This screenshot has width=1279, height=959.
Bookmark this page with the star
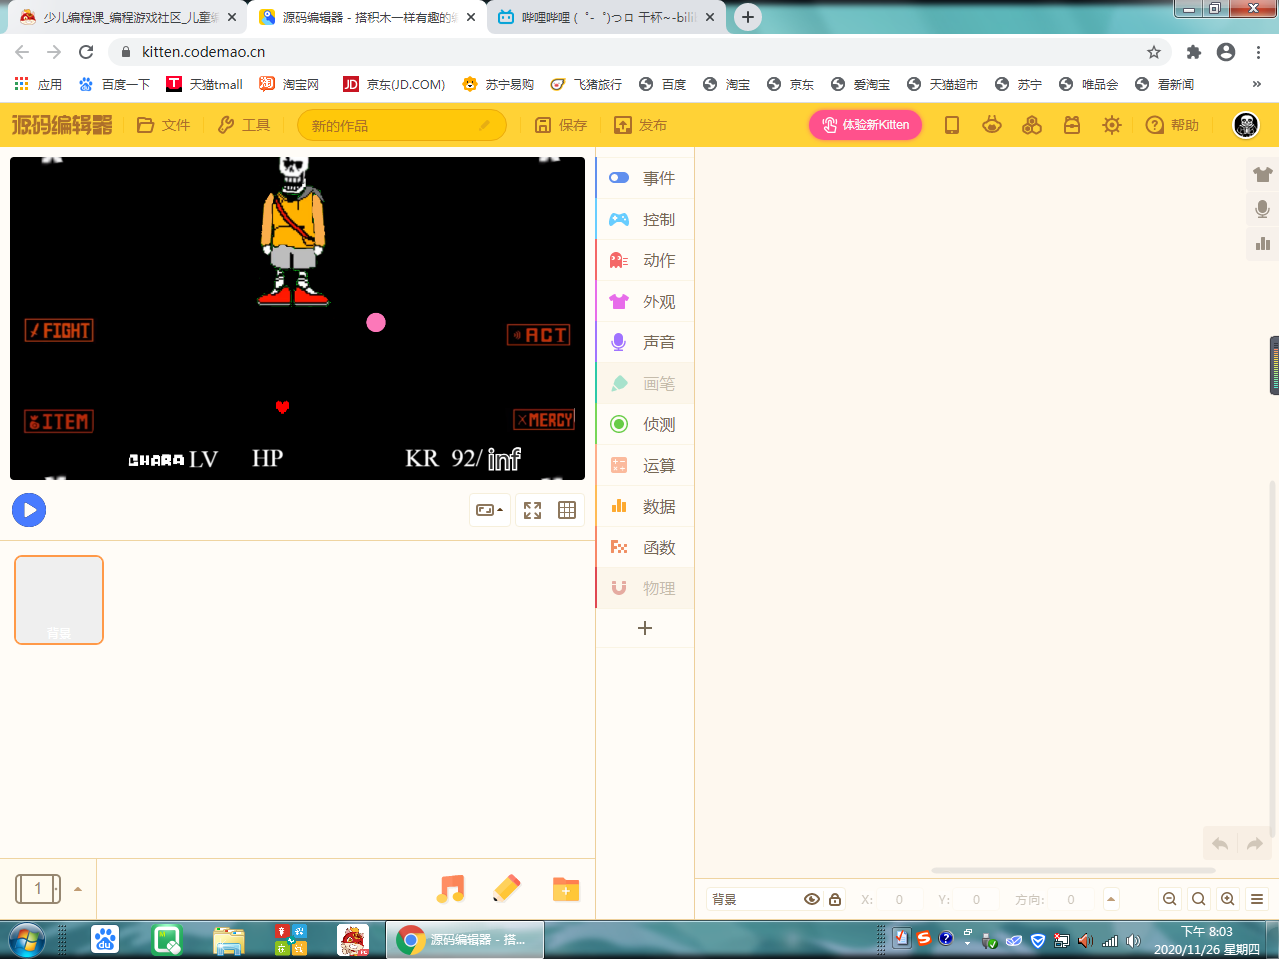point(1154,52)
